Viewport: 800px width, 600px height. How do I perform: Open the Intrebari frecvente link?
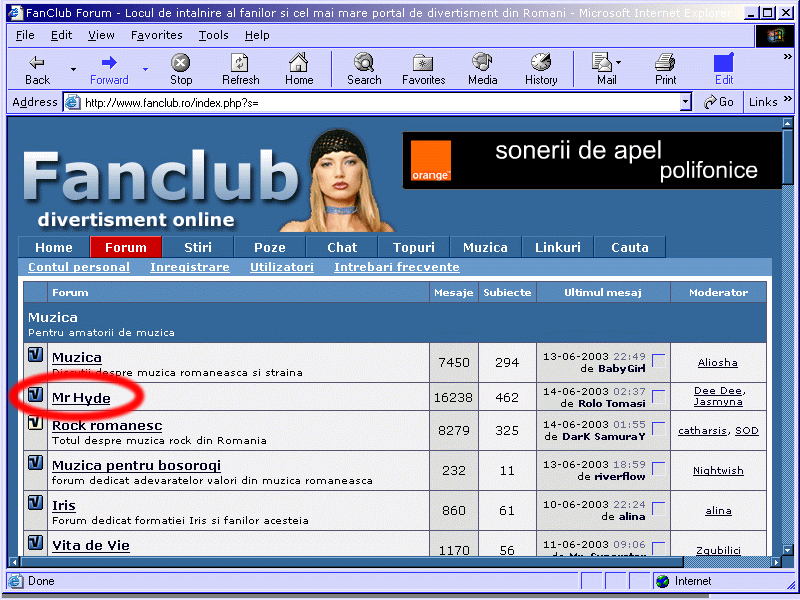396,267
